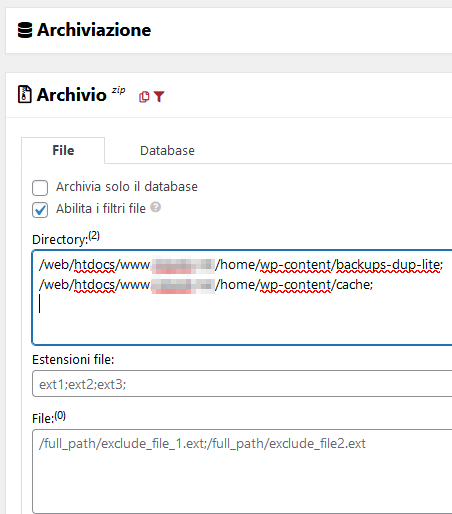The image size is (452, 514).
Task: Enable Archivia solo il database checkbox
Action: 40,188
